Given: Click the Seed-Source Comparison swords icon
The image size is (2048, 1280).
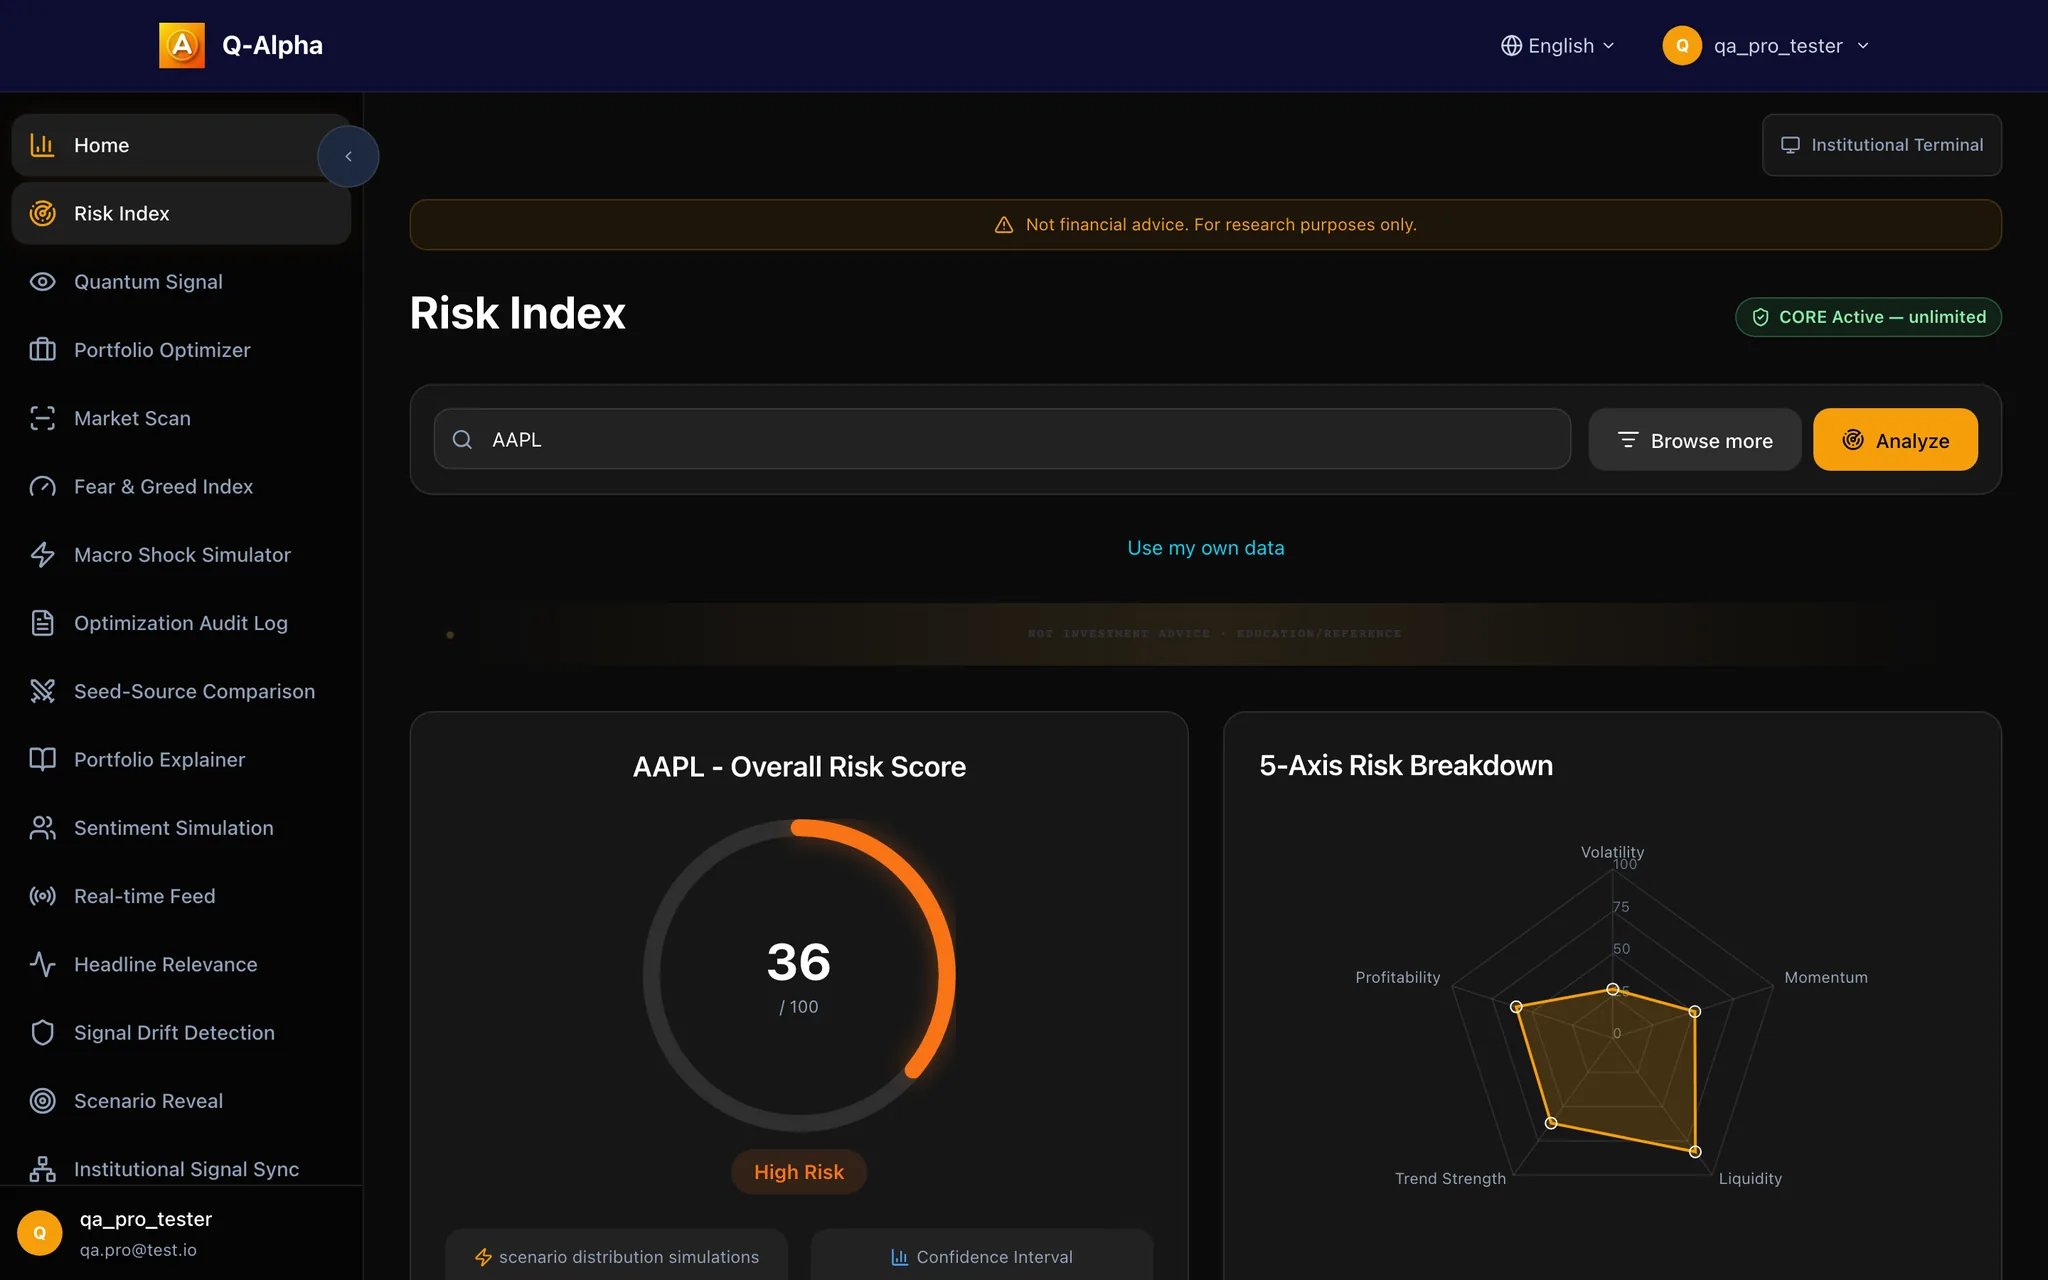Looking at the screenshot, I should 42,691.
